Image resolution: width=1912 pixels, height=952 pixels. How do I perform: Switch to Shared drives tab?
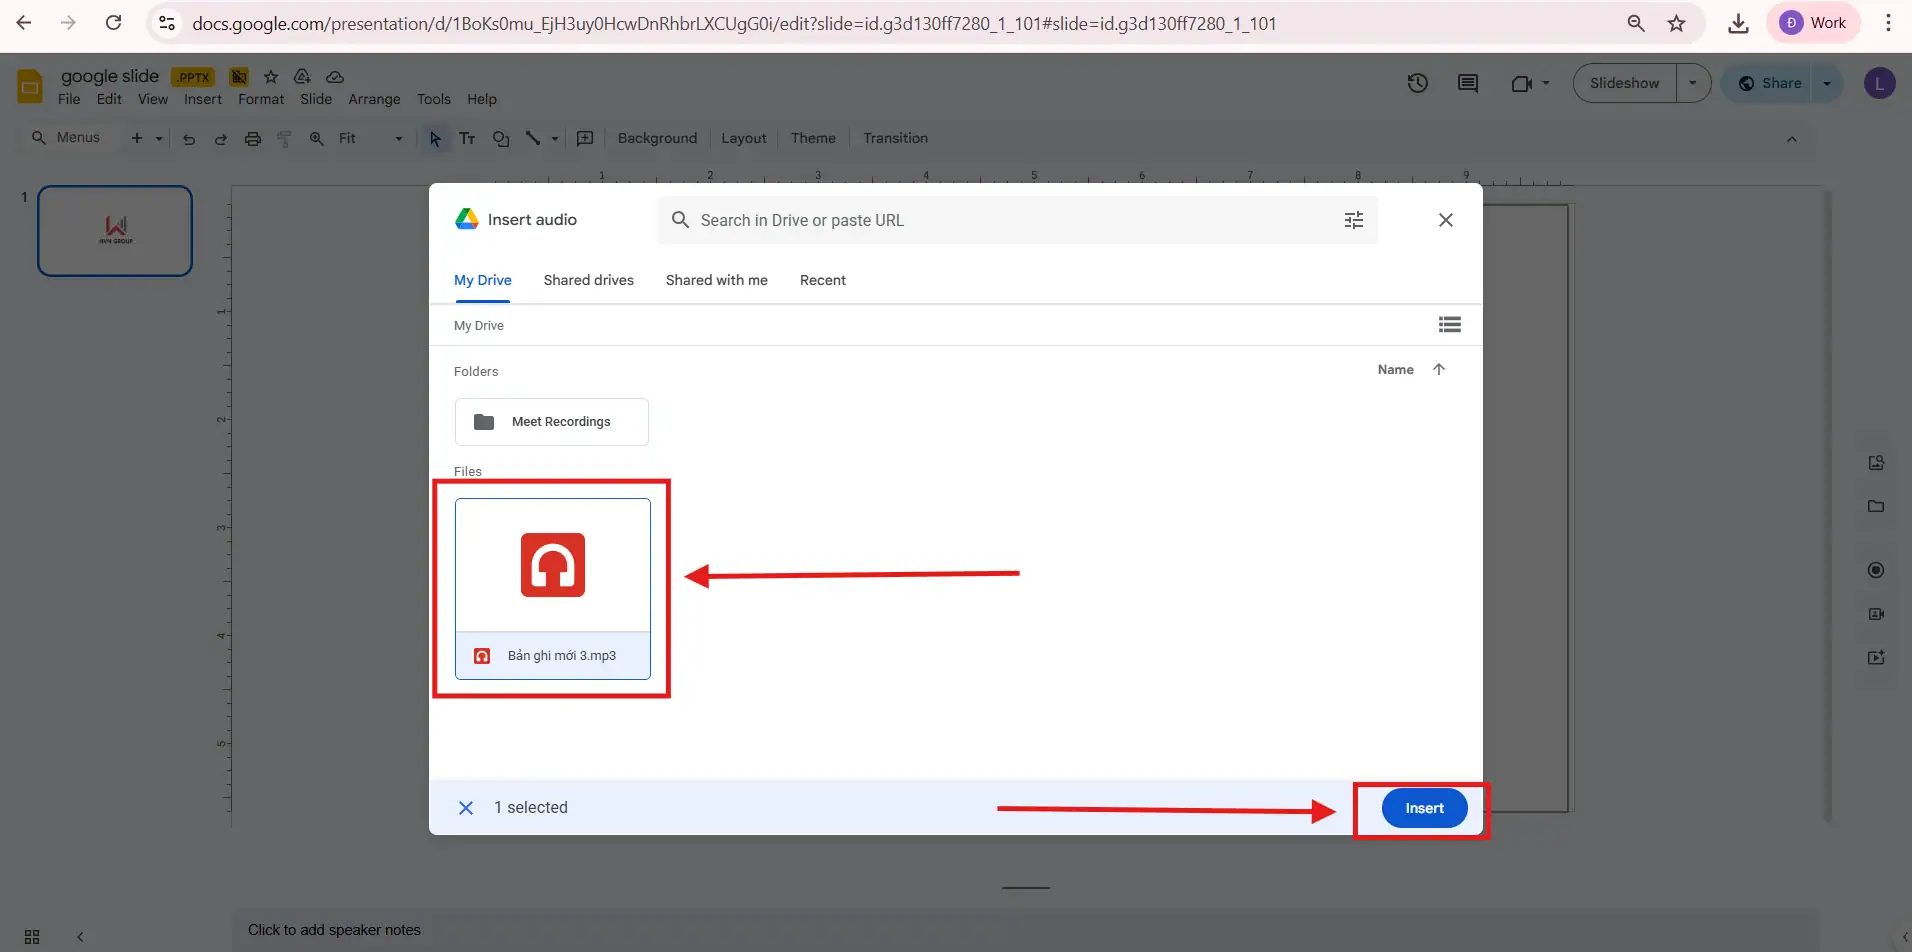coord(588,280)
